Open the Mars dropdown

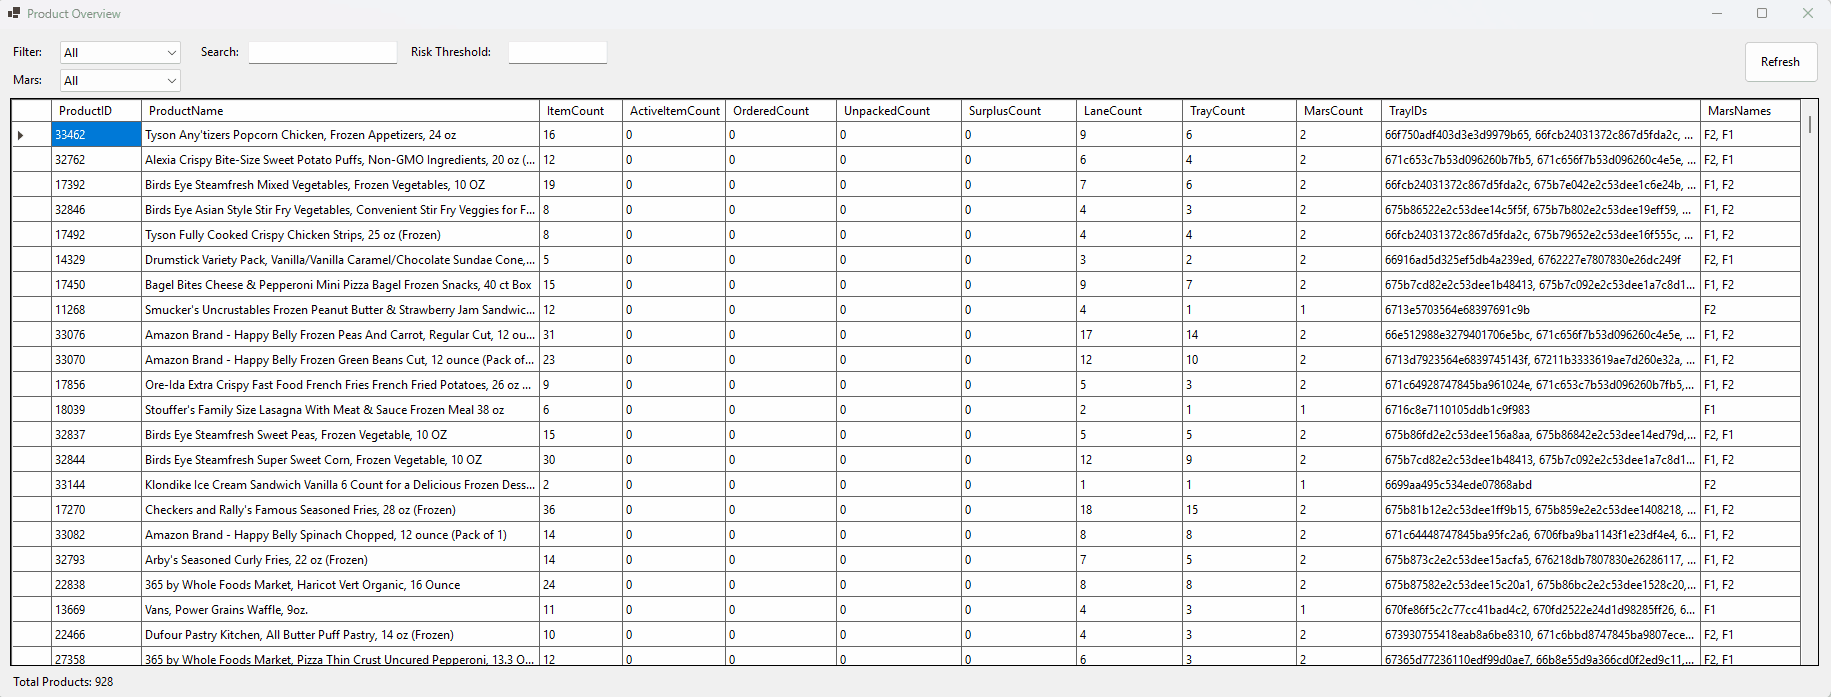[120, 80]
